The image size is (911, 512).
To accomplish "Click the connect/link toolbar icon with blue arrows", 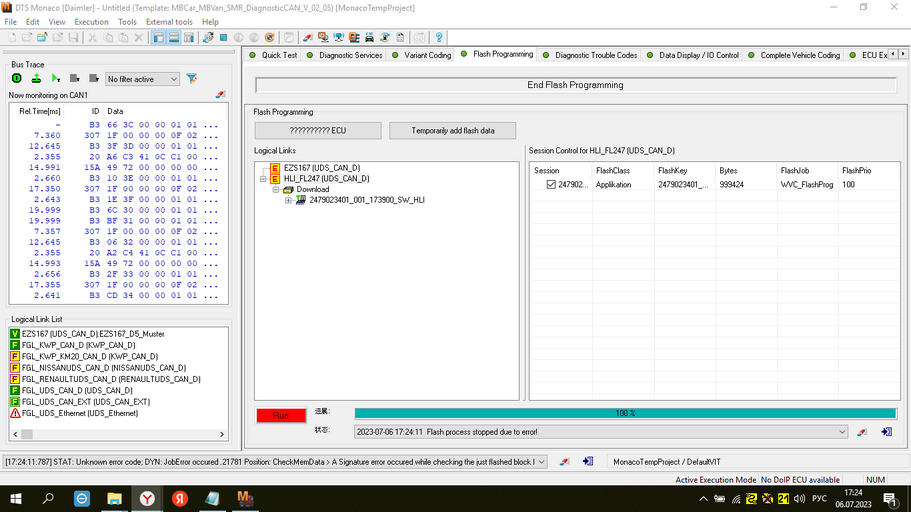I will [208, 38].
